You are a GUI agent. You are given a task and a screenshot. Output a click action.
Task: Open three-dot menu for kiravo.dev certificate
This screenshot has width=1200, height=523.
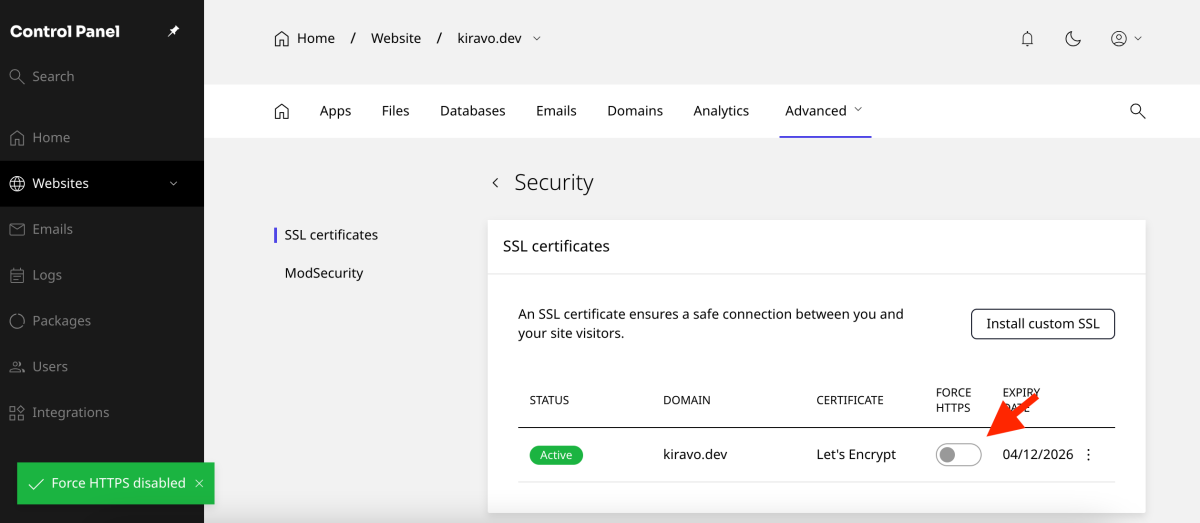pyautogui.click(x=1089, y=455)
